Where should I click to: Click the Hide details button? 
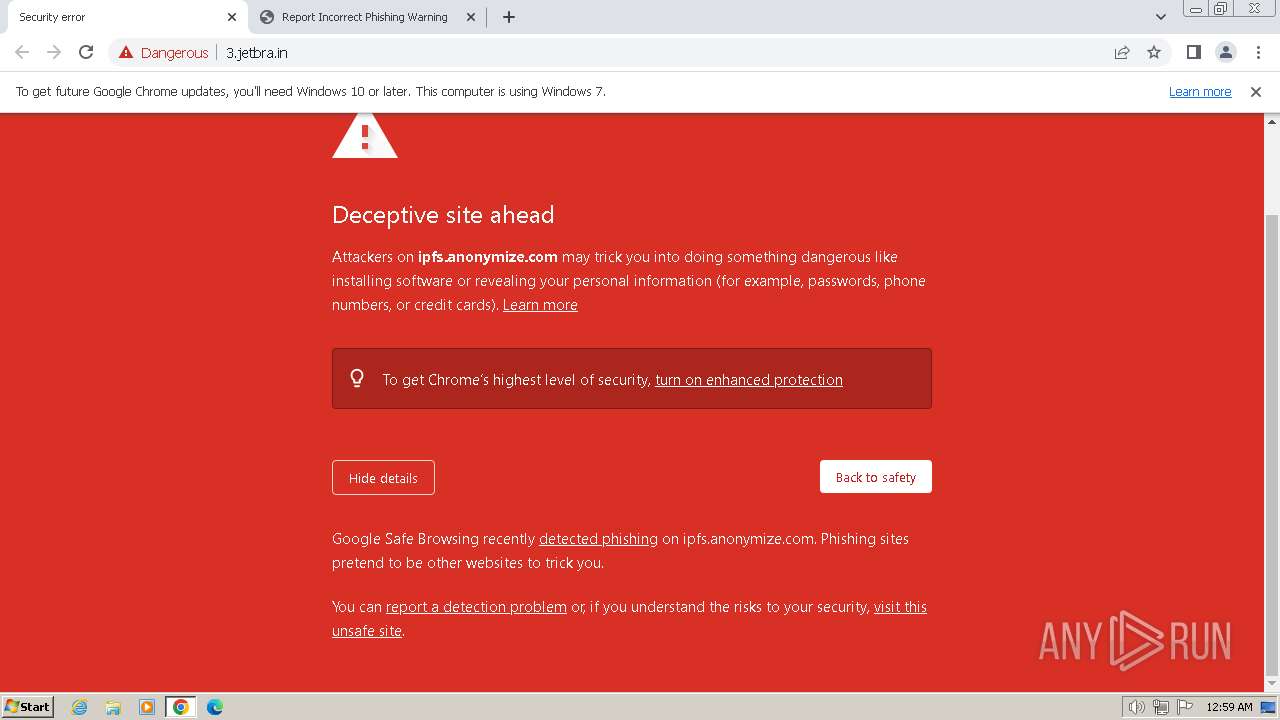coord(383,478)
